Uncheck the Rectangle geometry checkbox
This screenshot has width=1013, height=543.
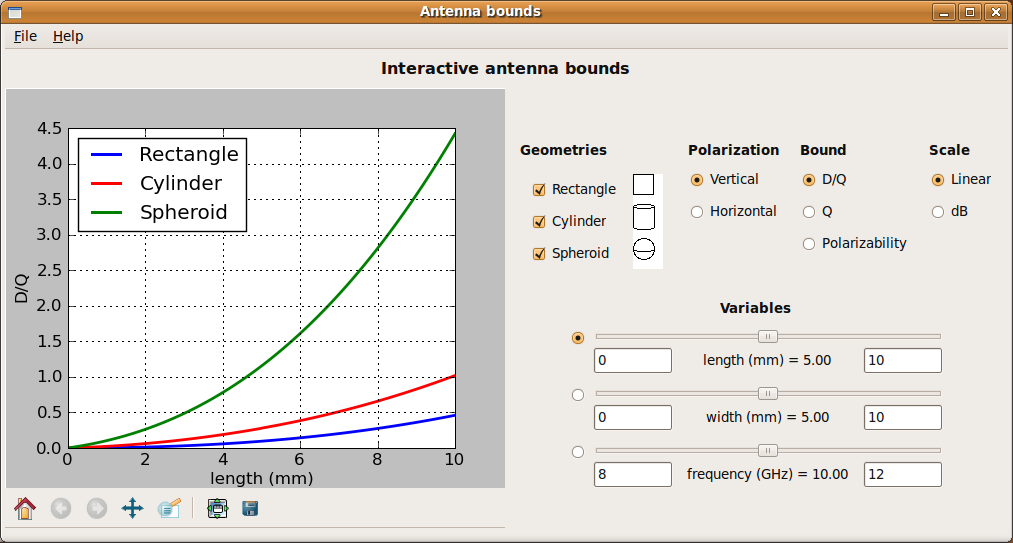click(539, 190)
